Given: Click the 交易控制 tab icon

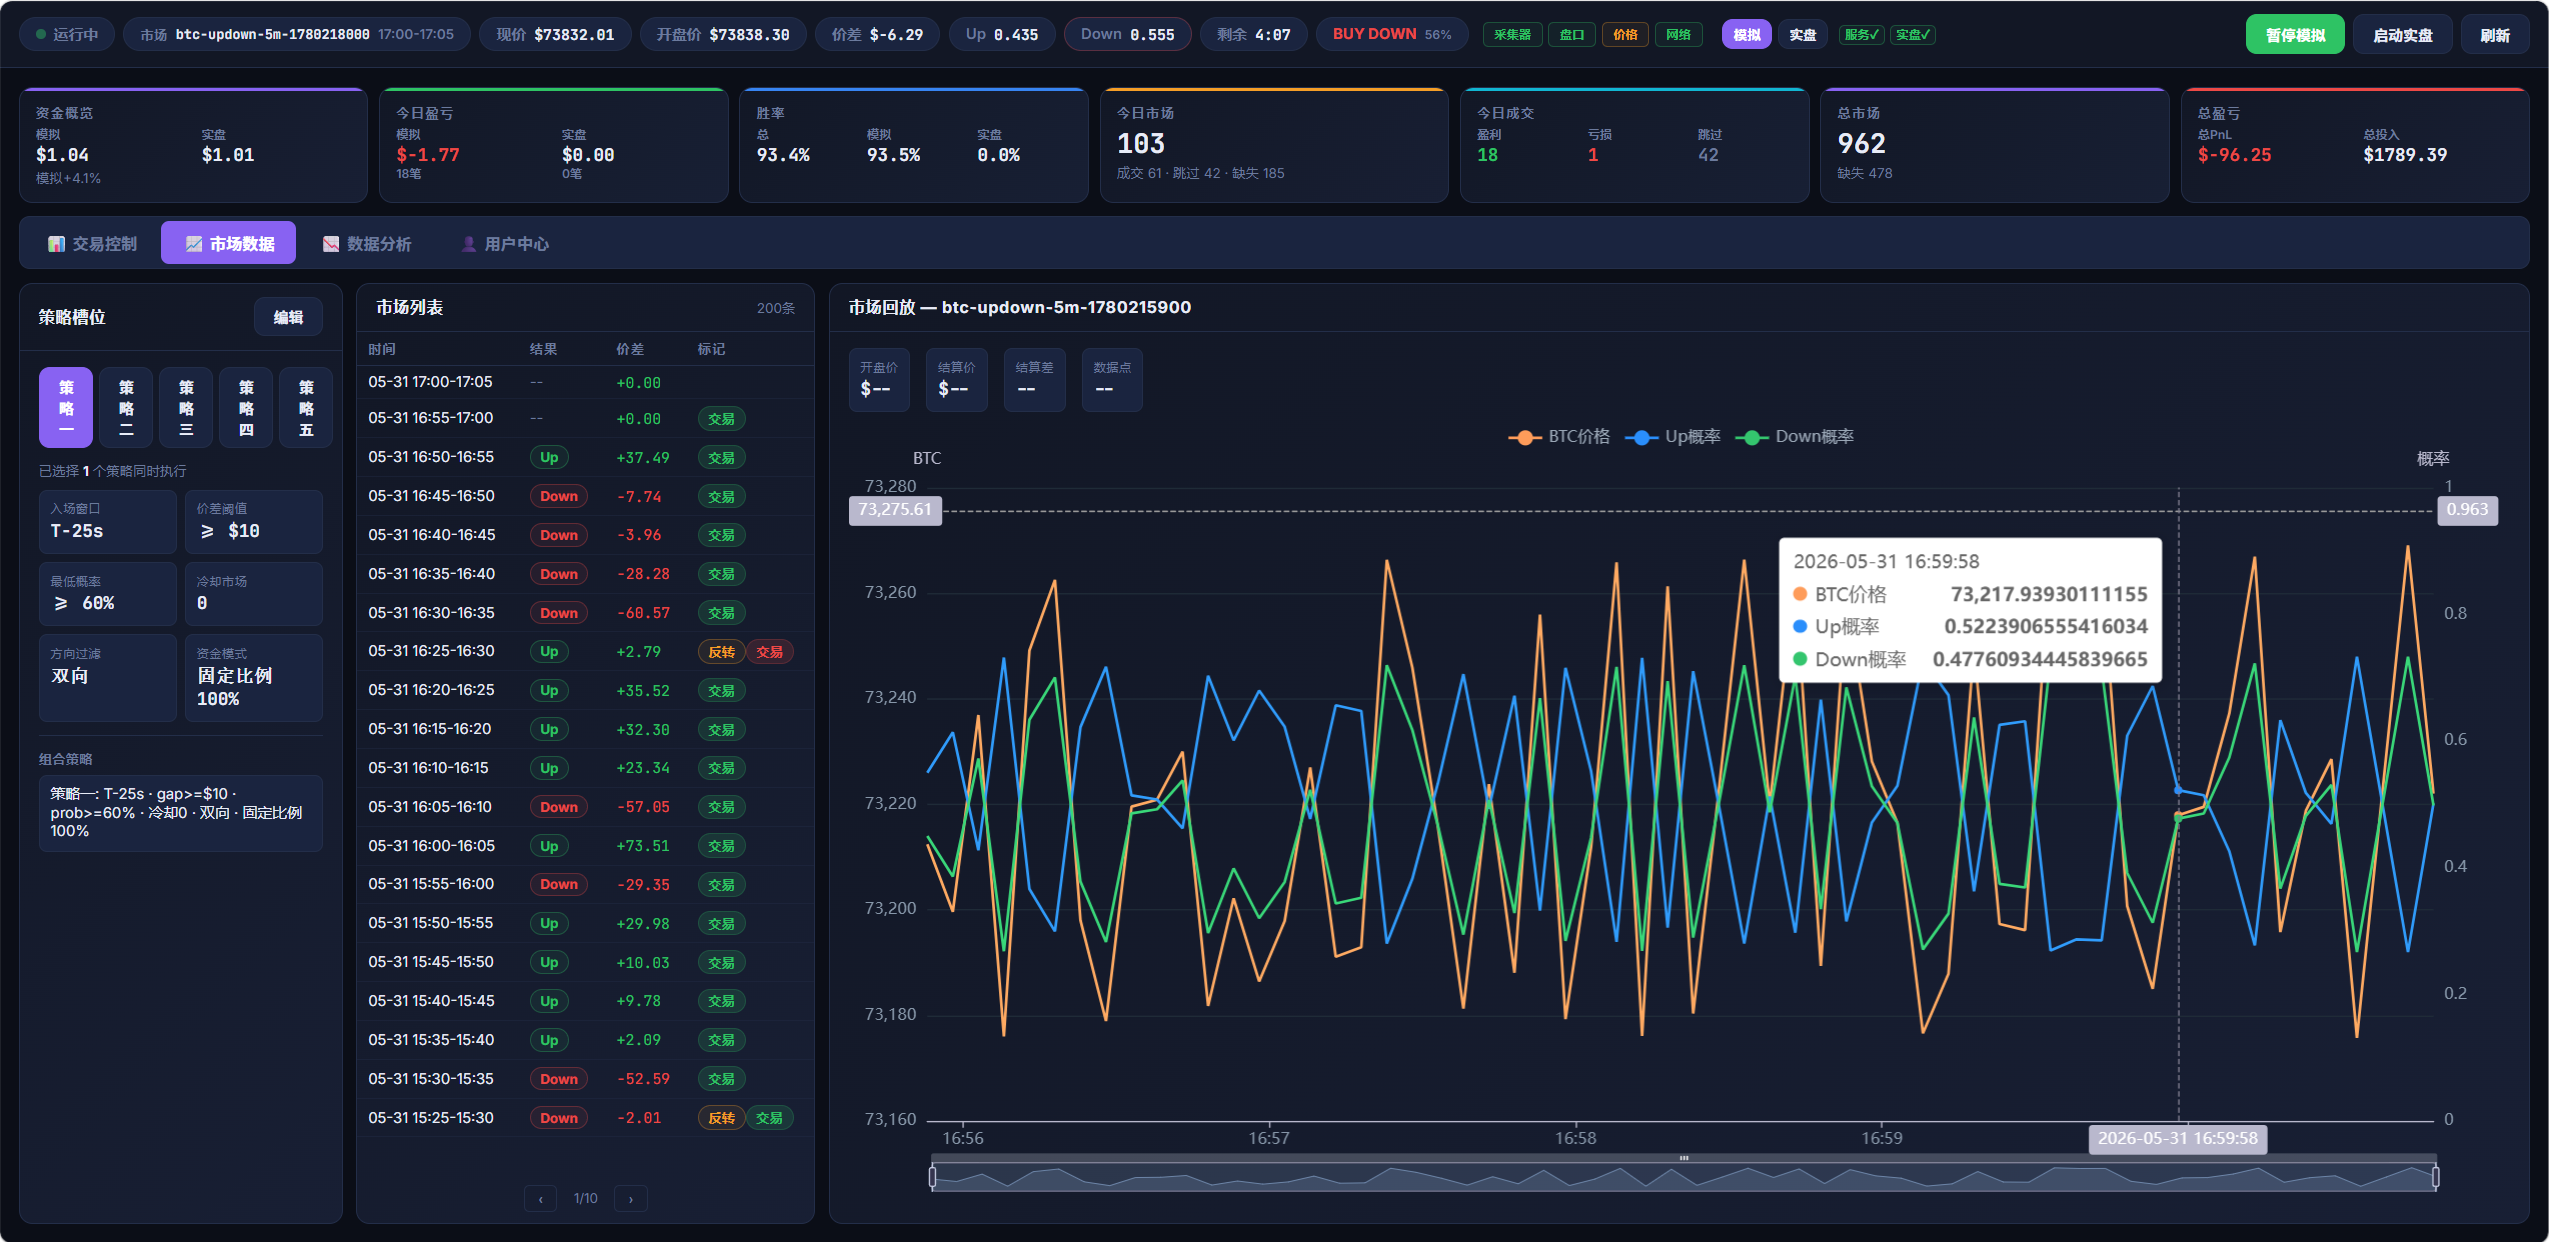Looking at the screenshot, I should pos(56,244).
